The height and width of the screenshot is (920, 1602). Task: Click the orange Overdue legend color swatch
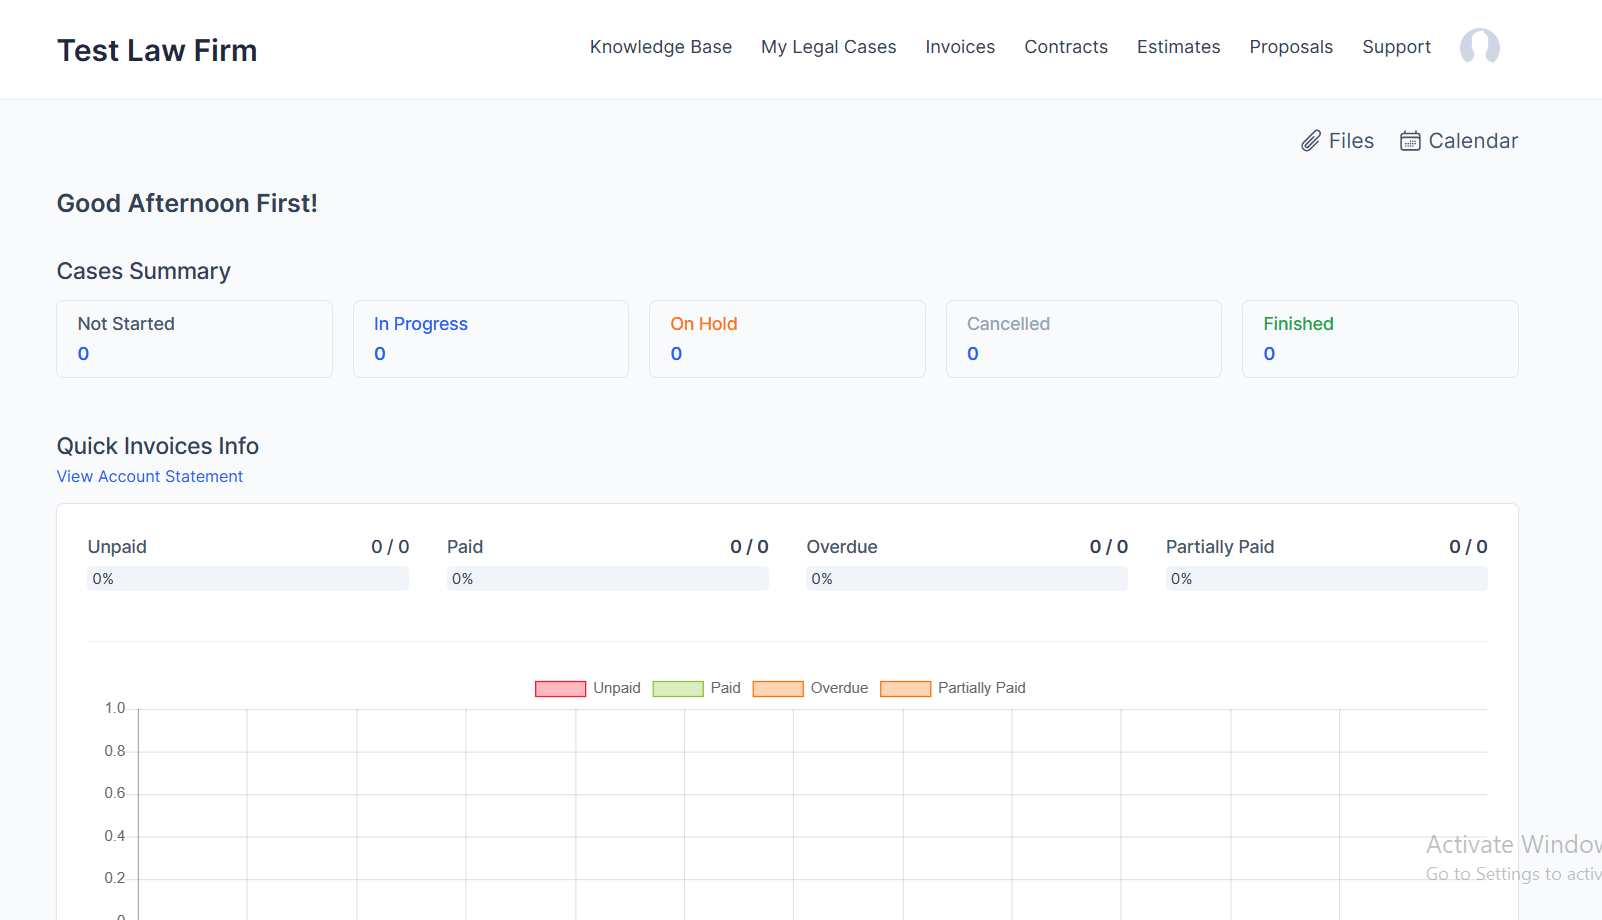click(777, 688)
